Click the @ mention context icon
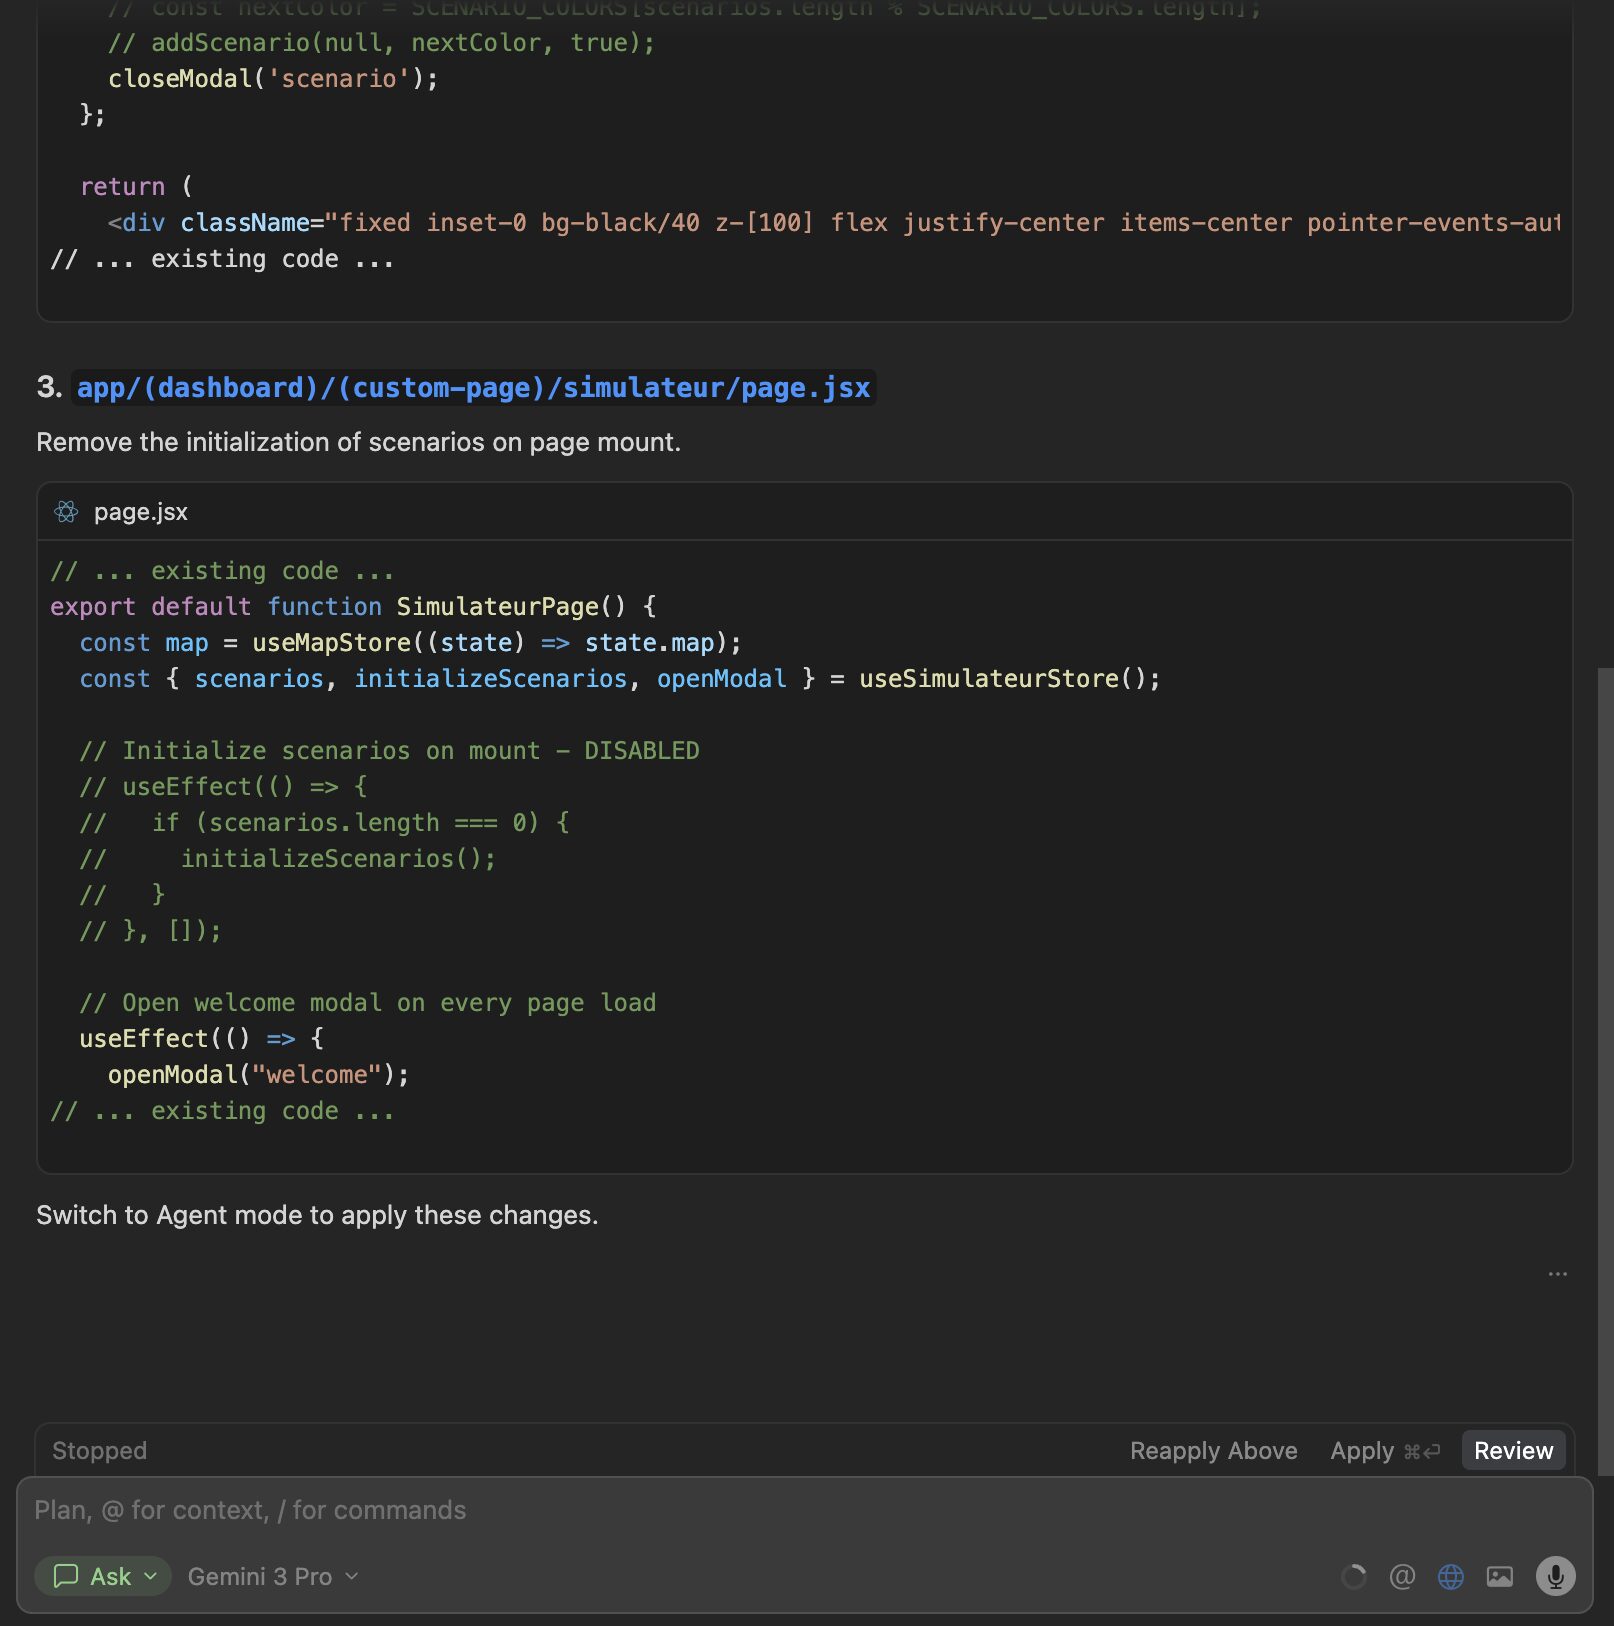The width and height of the screenshot is (1614, 1626). click(x=1402, y=1577)
